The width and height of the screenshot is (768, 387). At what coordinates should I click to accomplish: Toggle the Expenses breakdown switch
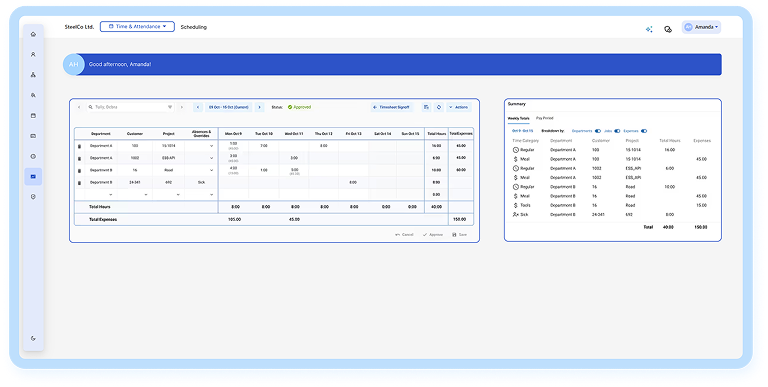click(644, 131)
